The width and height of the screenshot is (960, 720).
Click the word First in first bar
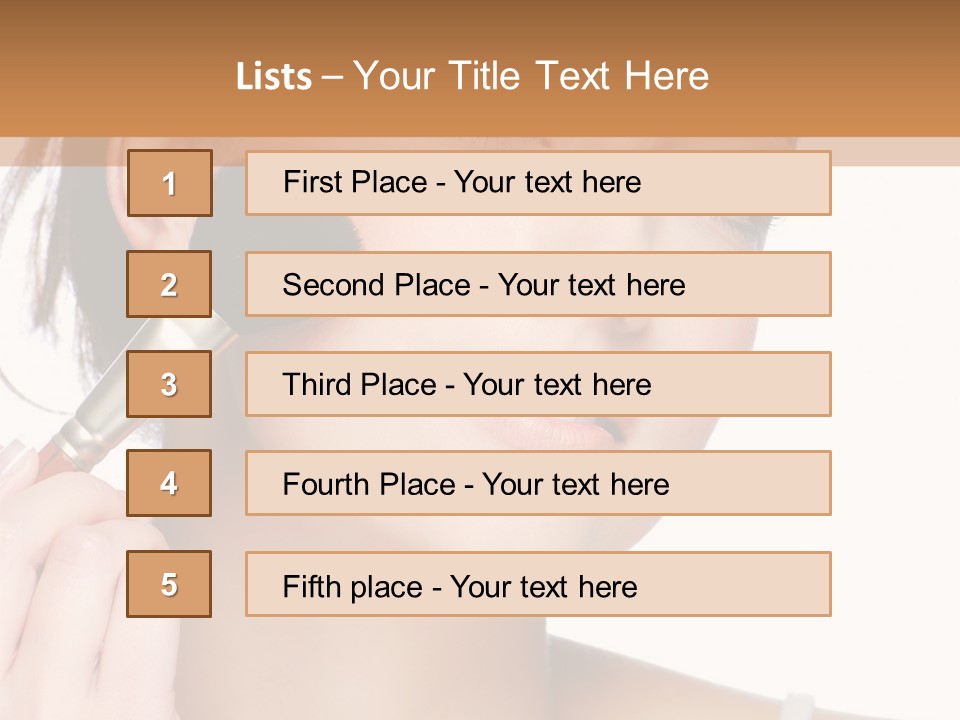point(311,182)
